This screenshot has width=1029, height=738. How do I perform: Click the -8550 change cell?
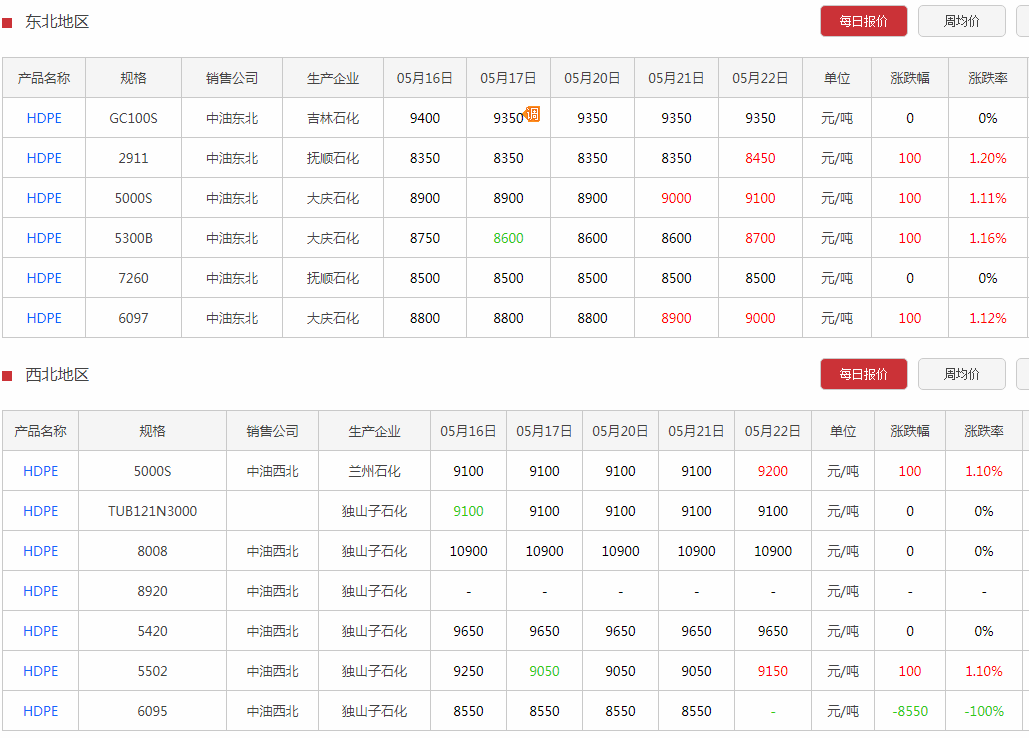click(x=910, y=711)
